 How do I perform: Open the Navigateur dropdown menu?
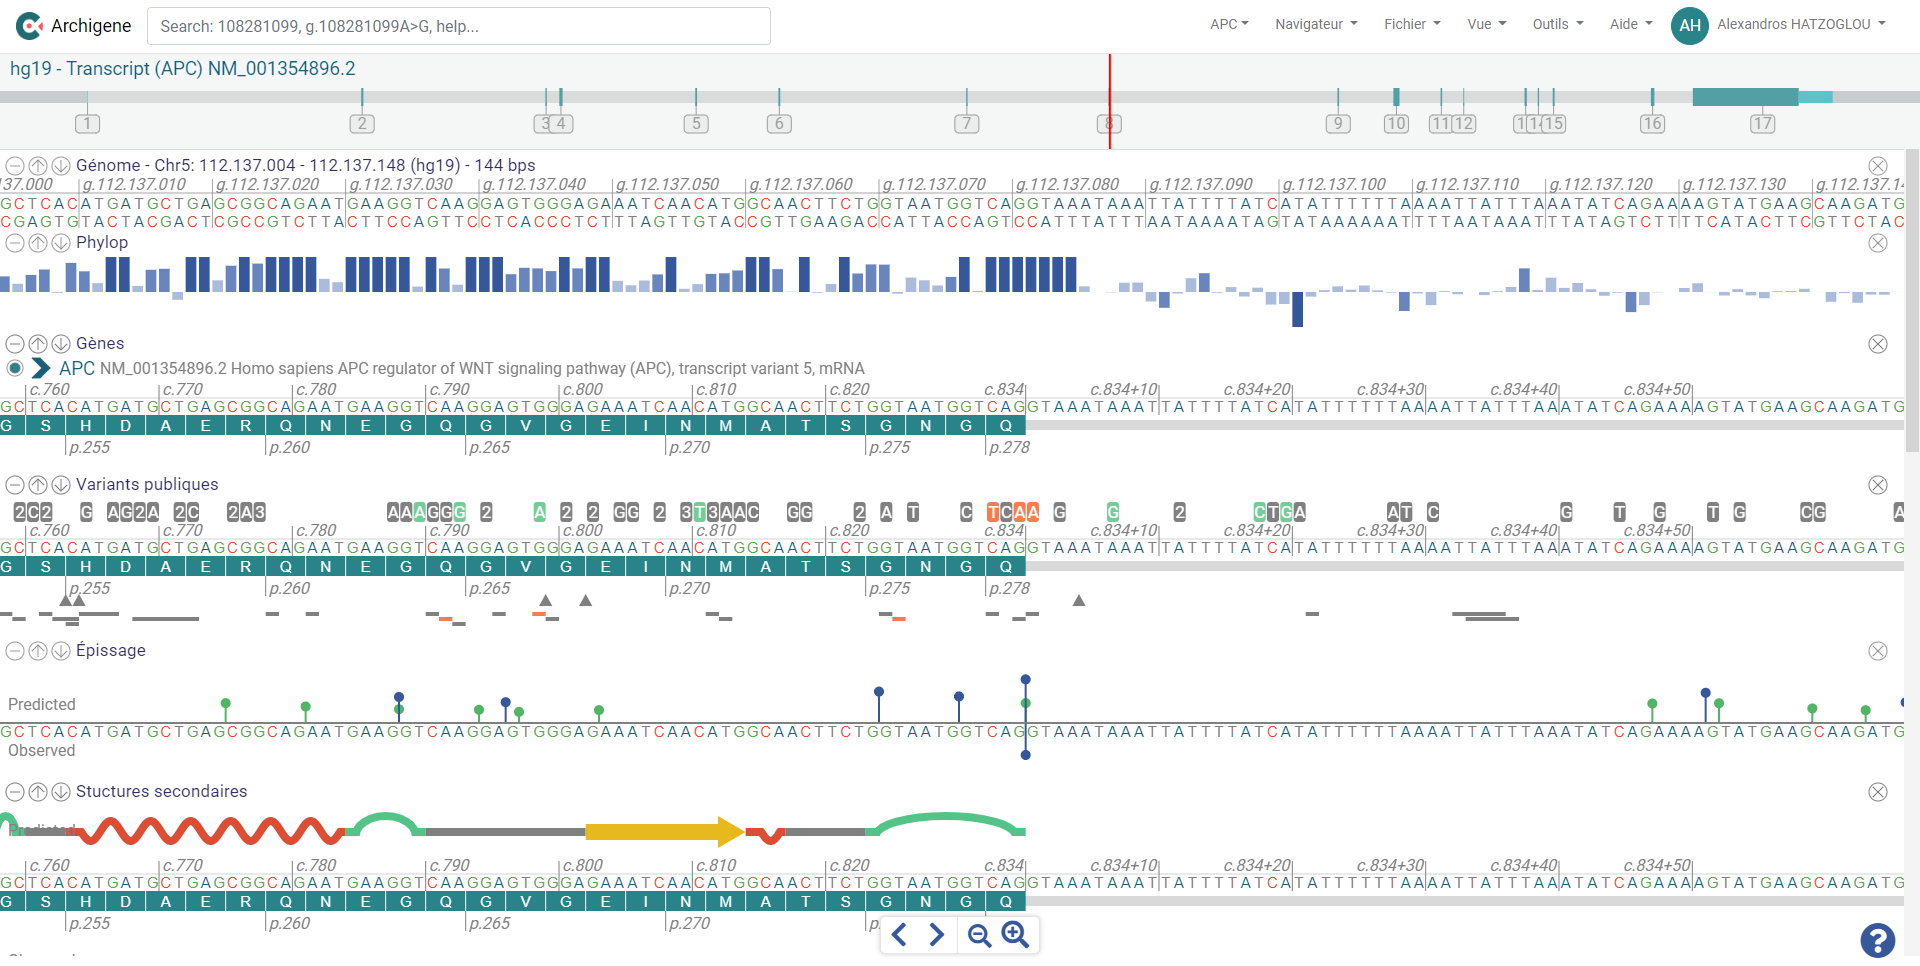[x=1315, y=25]
